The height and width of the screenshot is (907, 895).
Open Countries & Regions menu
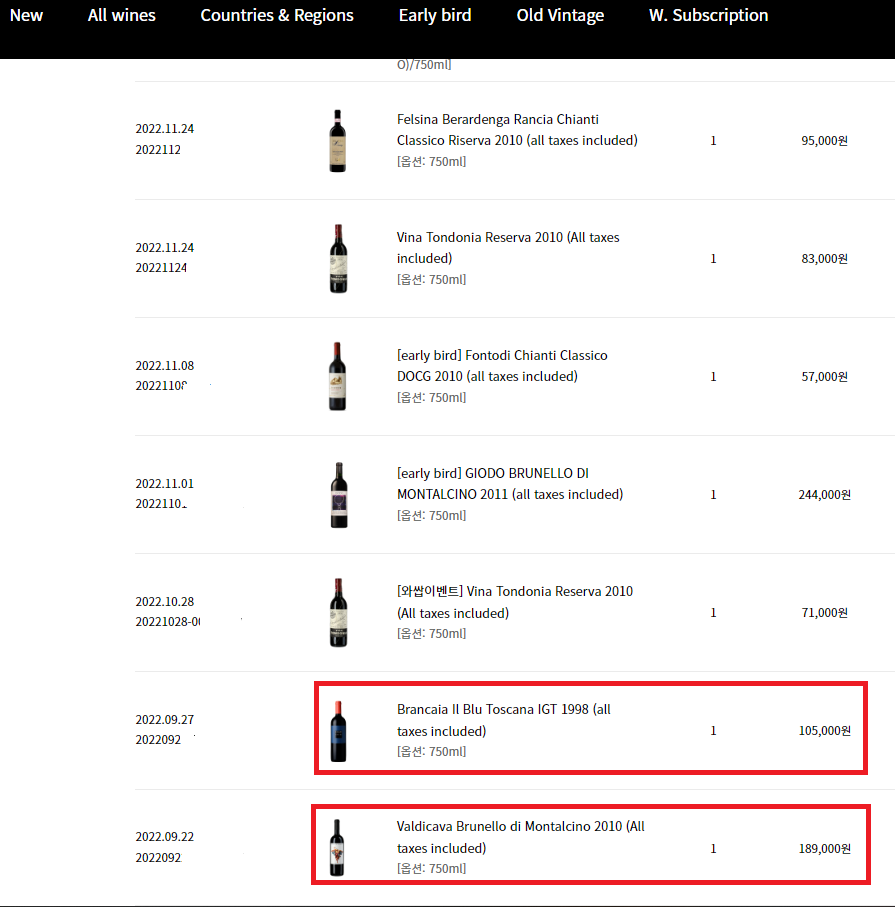(277, 15)
